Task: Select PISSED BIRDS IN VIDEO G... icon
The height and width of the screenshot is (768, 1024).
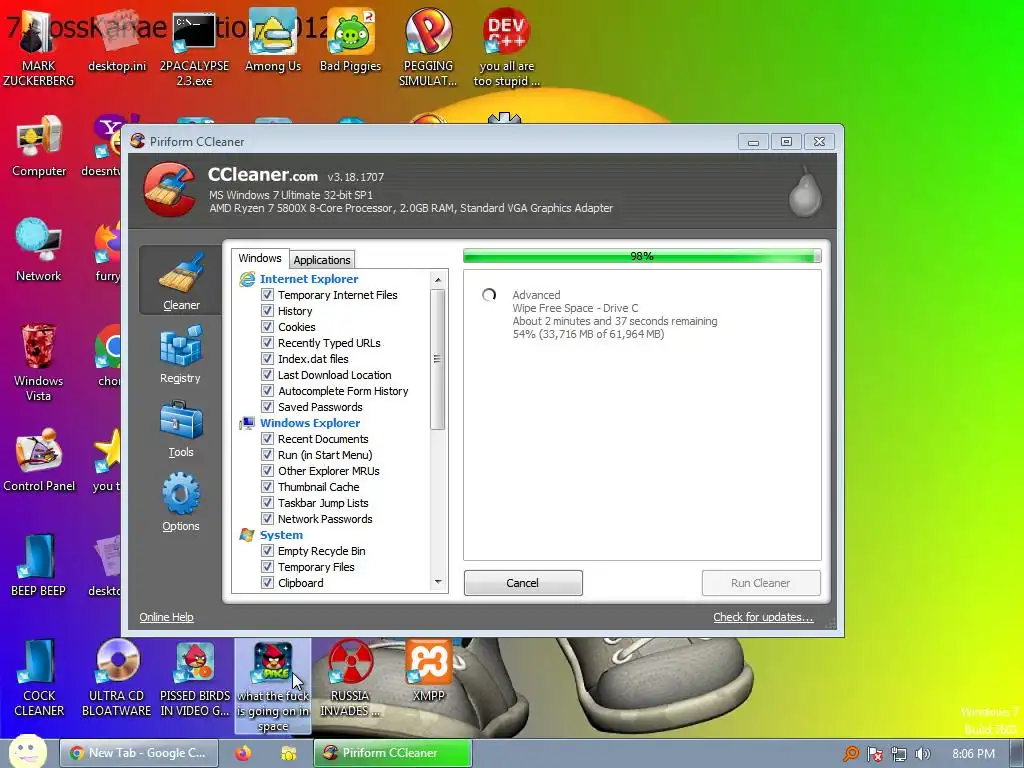Action: 195,678
